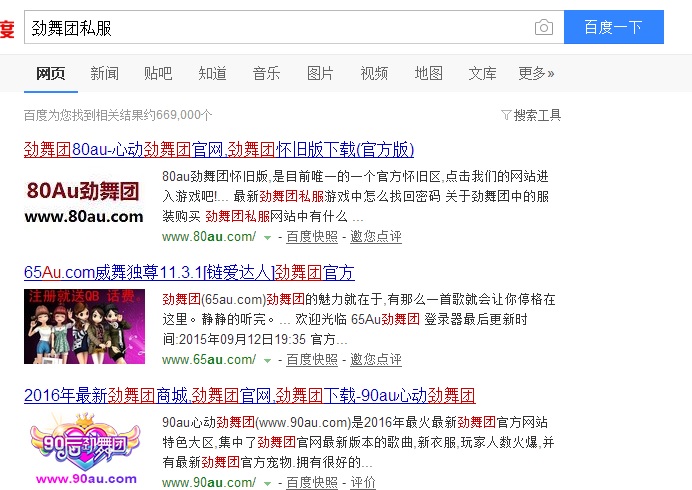Open the www.65au.com/ green URL

click(x=209, y=360)
